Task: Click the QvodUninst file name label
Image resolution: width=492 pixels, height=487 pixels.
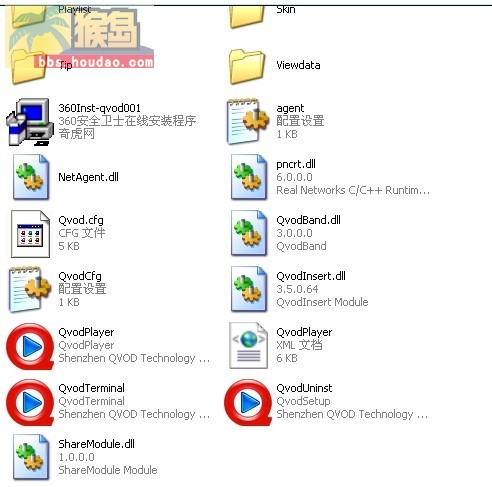Action: click(304, 388)
